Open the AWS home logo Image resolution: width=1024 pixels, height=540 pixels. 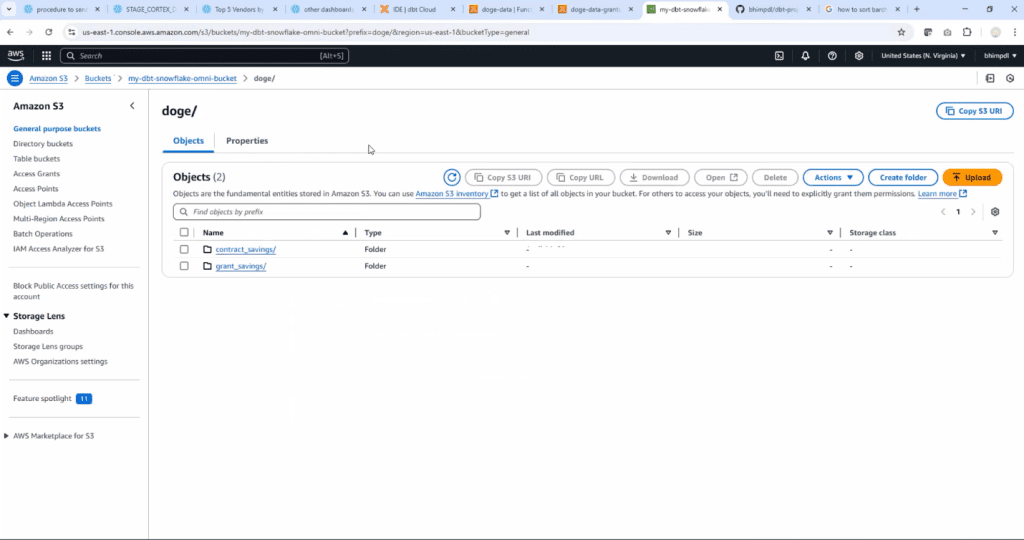16,56
